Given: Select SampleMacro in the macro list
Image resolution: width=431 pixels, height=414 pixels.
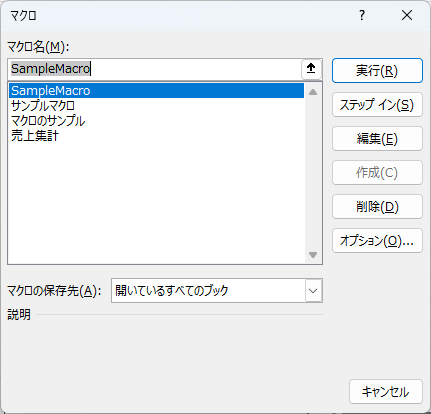Looking at the screenshot, I should coord(156,91).
